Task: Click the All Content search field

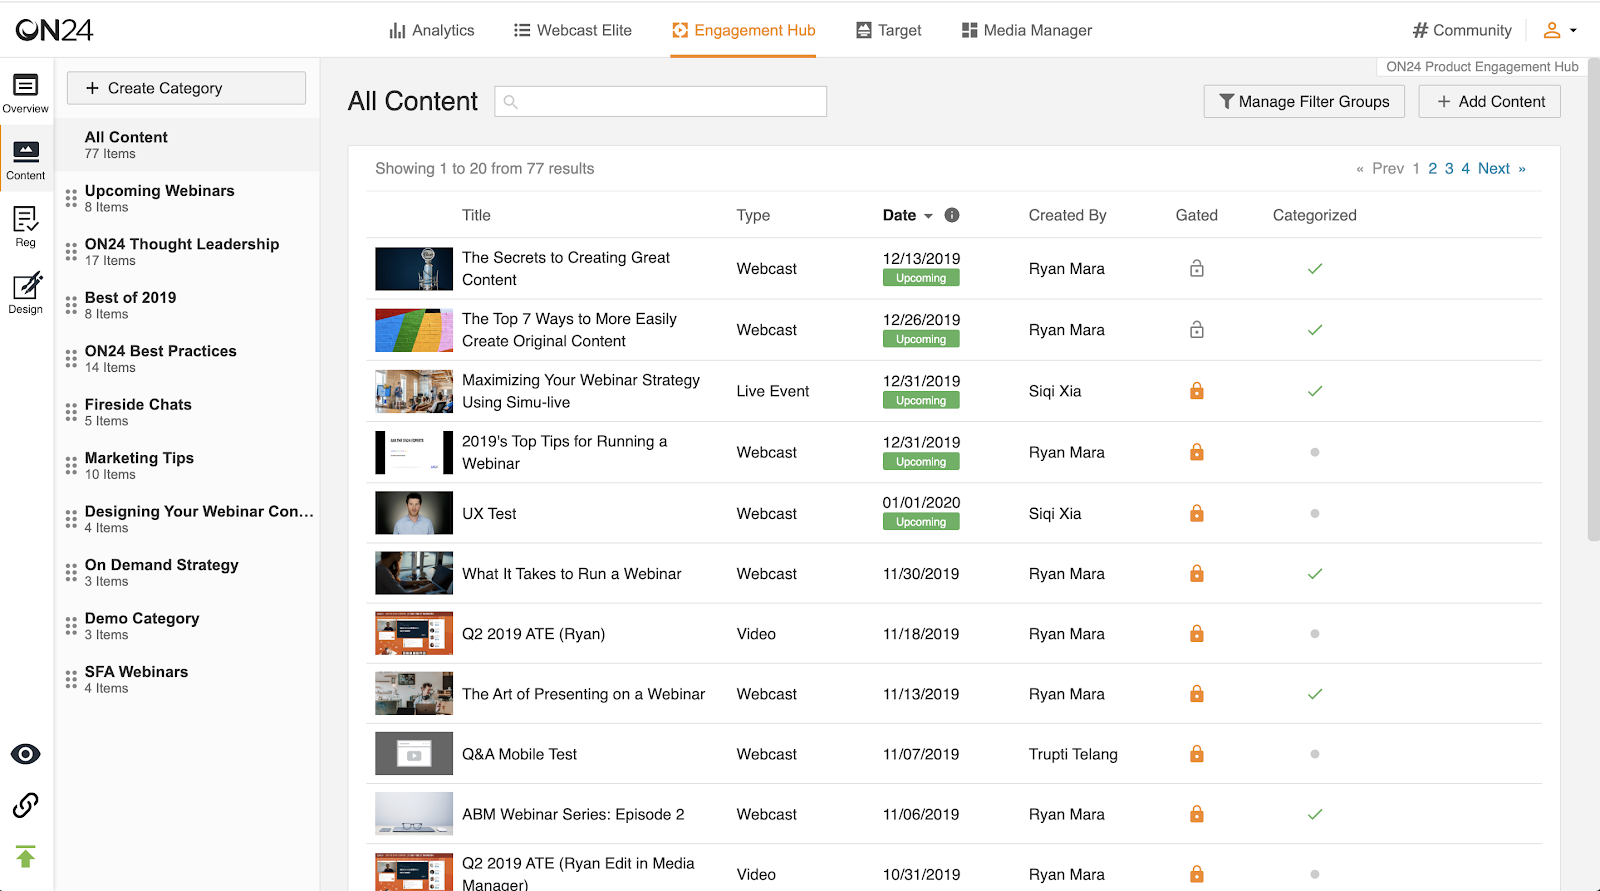Action: point(661,101)
